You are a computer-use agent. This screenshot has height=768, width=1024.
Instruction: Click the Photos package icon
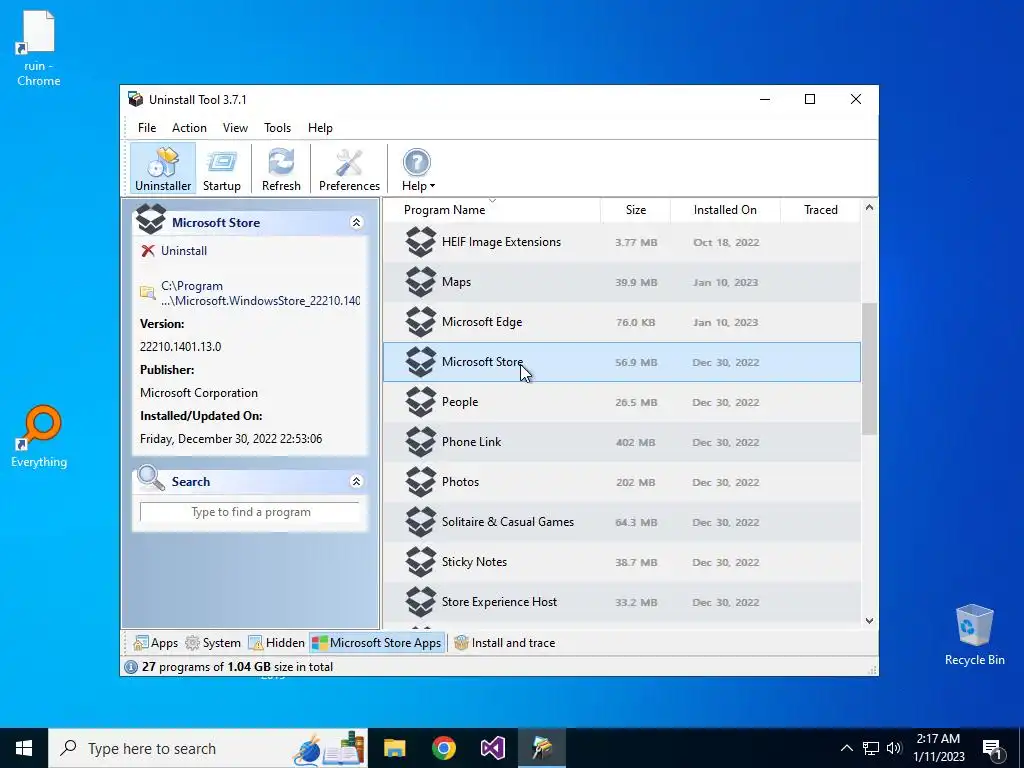421,482
